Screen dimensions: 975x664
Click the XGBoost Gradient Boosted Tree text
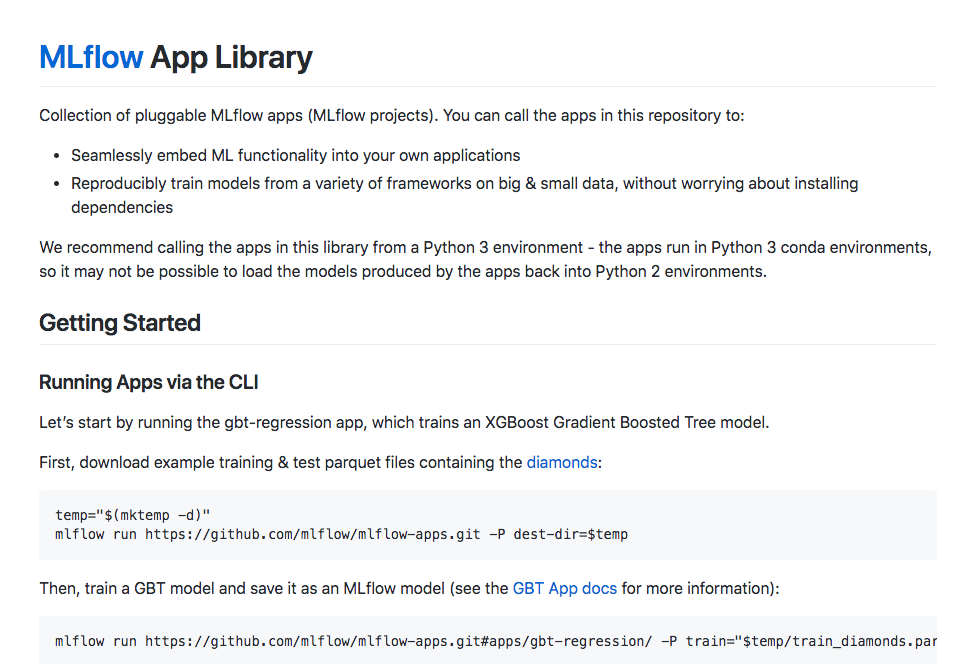coord(626,422)
